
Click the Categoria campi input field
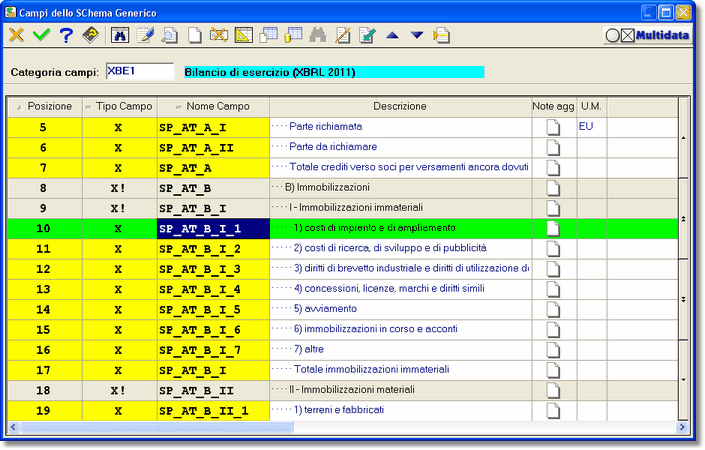click(140, 71)
